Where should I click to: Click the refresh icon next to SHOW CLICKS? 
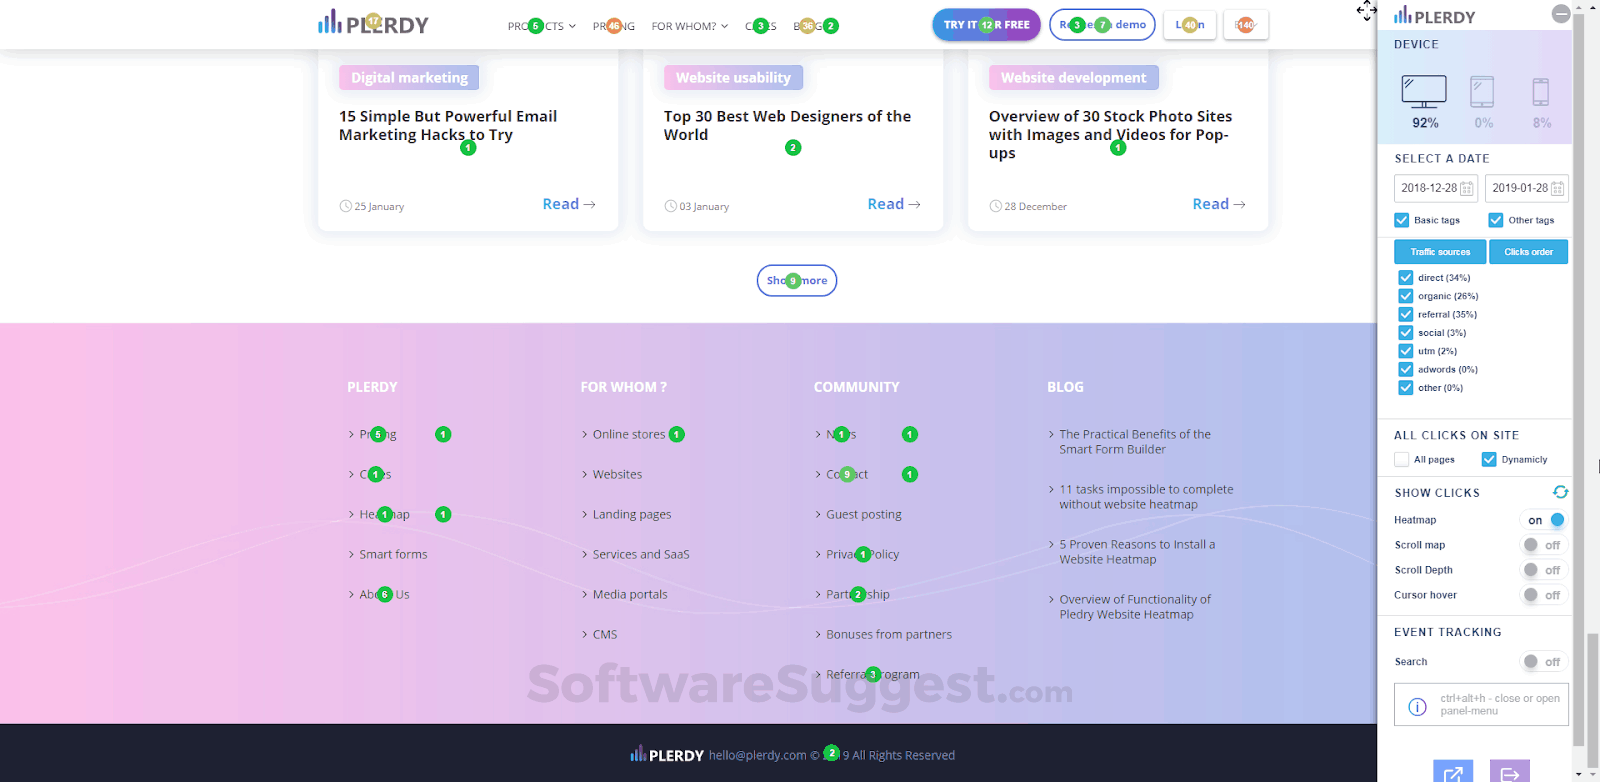click(1560, 492)
